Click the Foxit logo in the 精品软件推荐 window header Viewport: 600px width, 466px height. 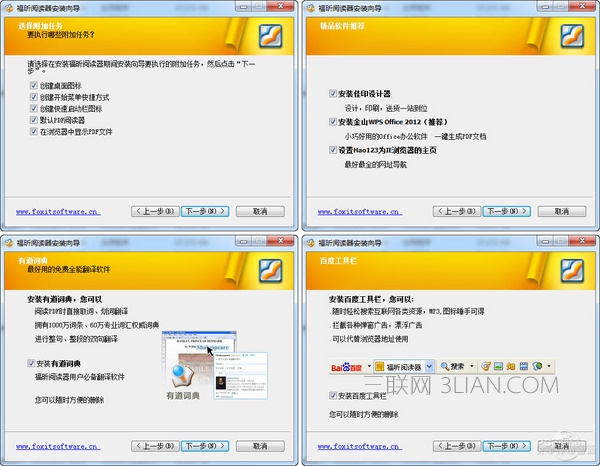(x=572, y=36)
